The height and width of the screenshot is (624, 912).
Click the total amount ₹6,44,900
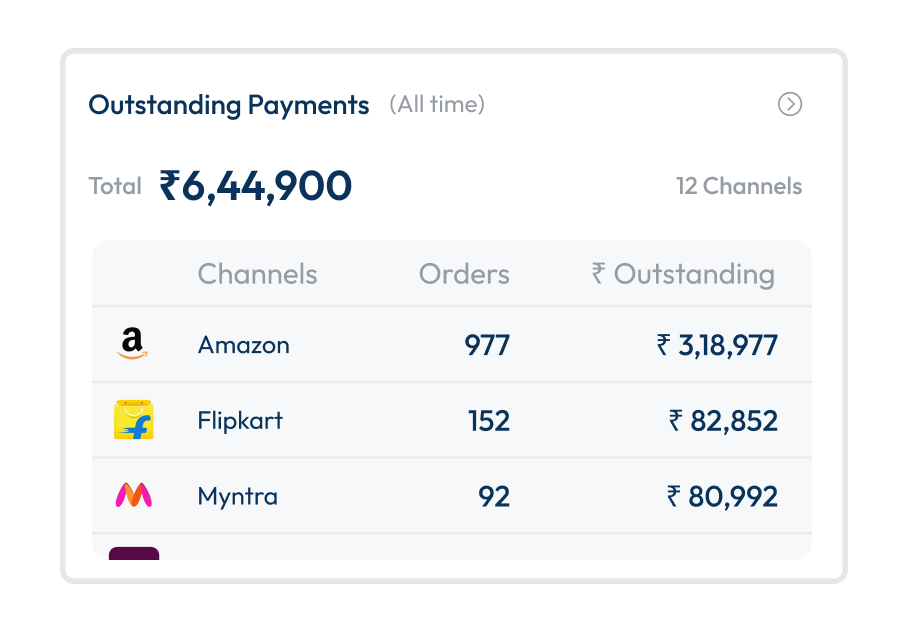(256, 186)
